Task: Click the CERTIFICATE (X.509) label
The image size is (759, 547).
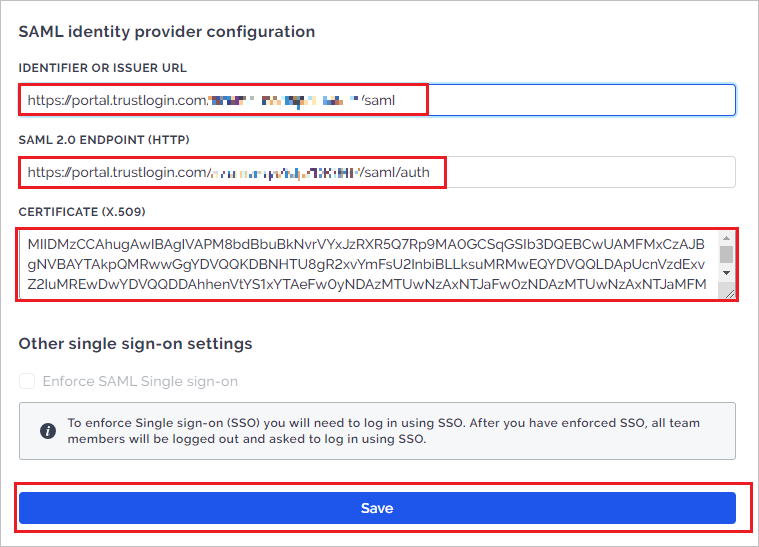Action: (82, 212)
